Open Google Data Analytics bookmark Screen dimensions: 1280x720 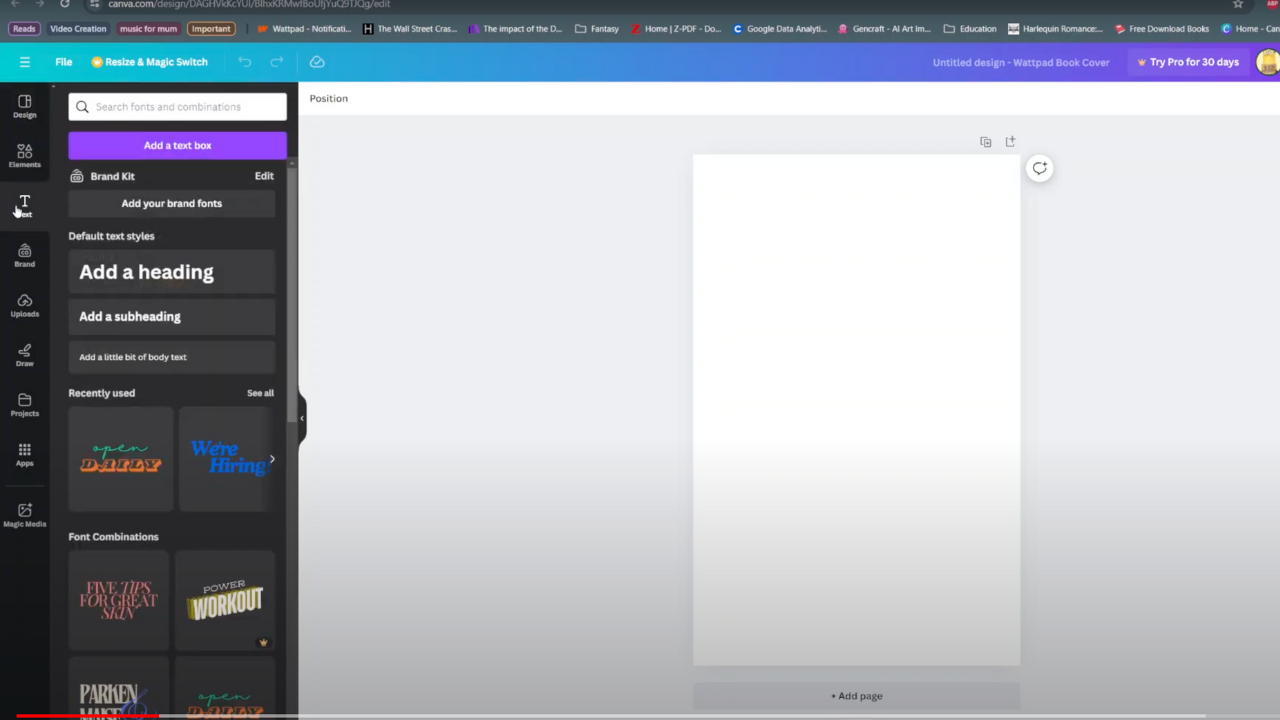coord(780,29)
